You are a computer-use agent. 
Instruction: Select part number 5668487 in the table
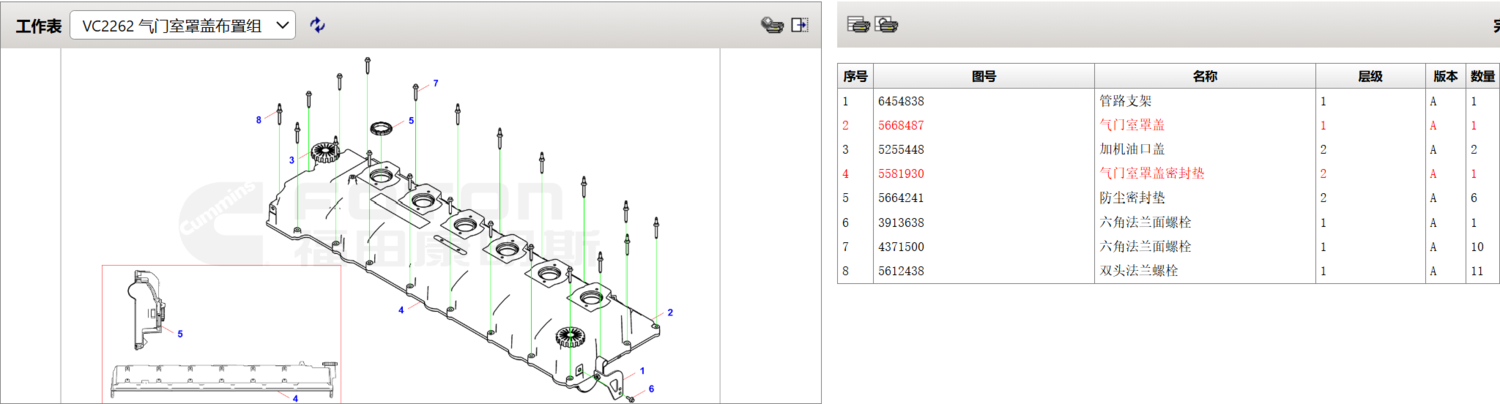coord(901,125)
